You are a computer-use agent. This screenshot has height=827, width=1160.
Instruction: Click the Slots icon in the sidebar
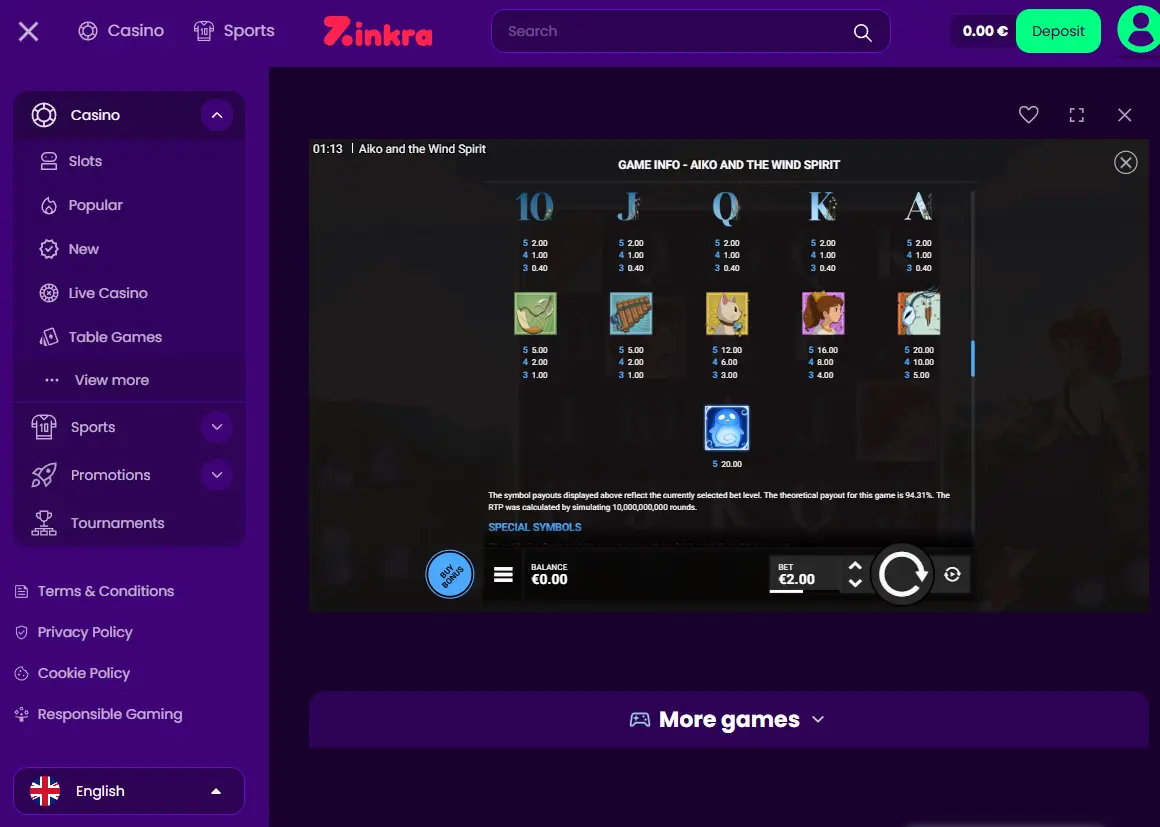[x=49, y=161]
